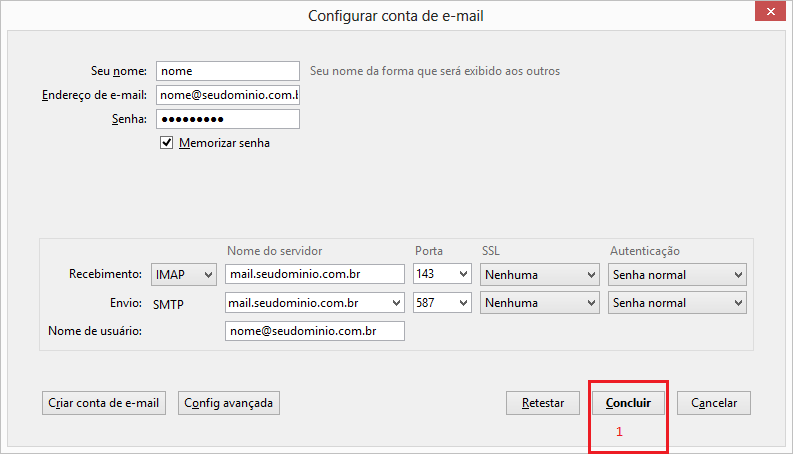Uncheck the 'Memorizar senha' checkbox
This screenshot has height=454, width=793.
tap(167, 143)
